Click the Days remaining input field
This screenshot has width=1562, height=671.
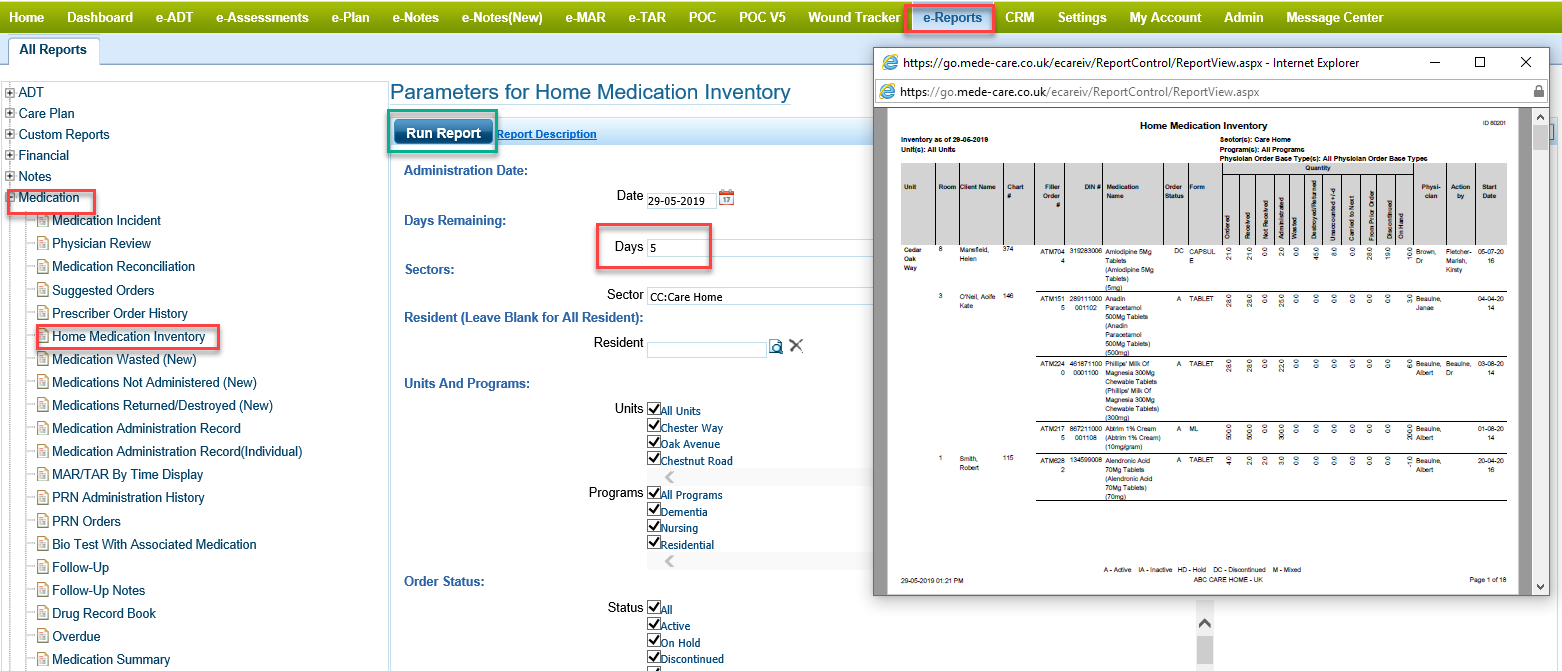point(760,248)
